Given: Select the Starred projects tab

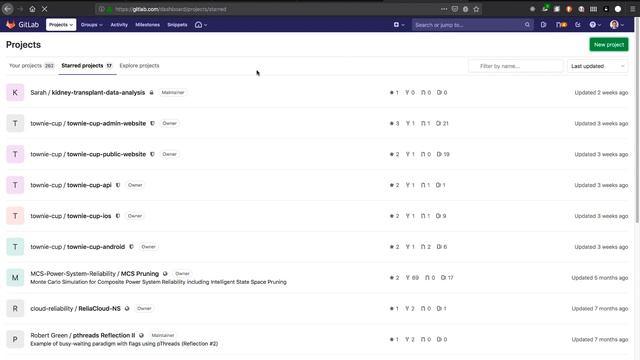Looking at the screenshot, I should click(x=87, y=66).
